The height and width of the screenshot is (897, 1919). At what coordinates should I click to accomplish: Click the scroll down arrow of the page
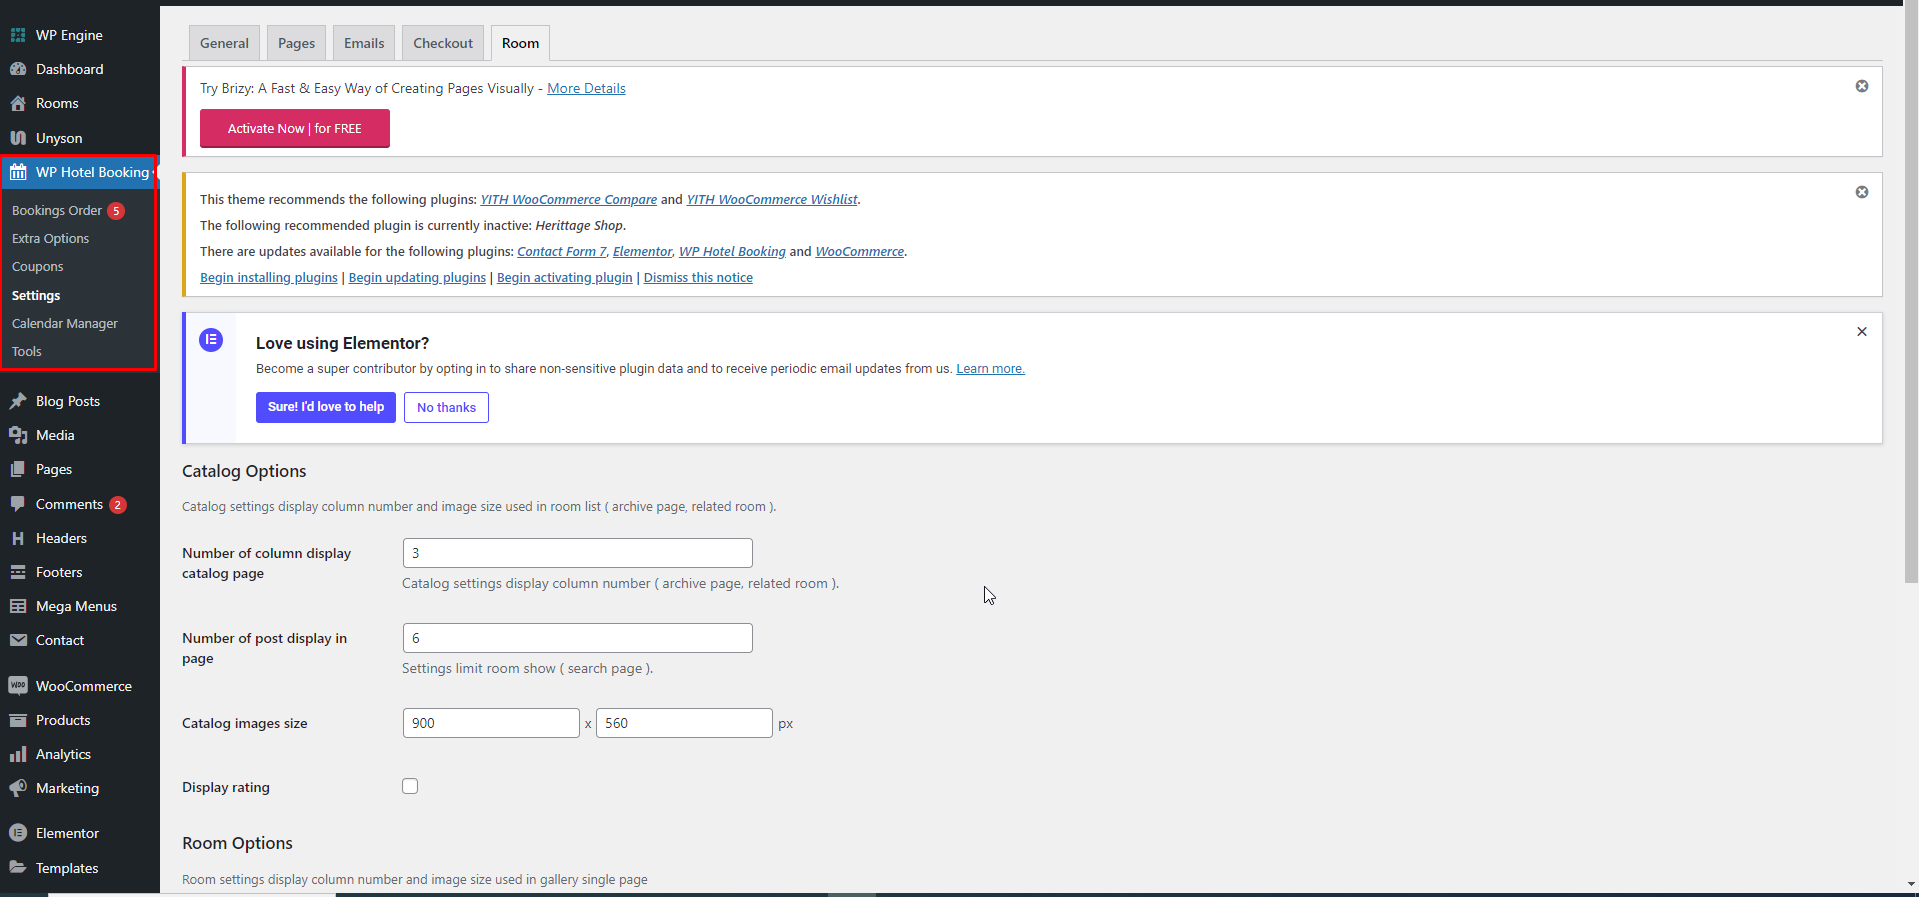[x=1911, y=884]
